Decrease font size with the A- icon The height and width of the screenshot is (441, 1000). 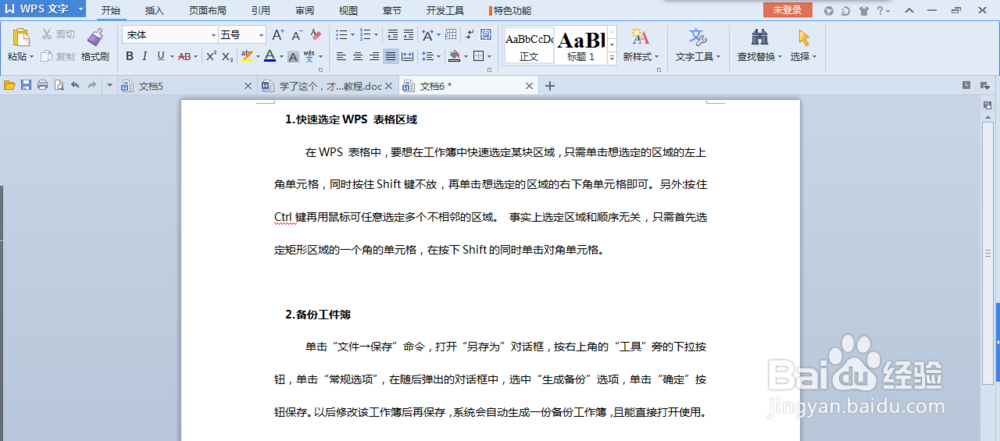297,34
